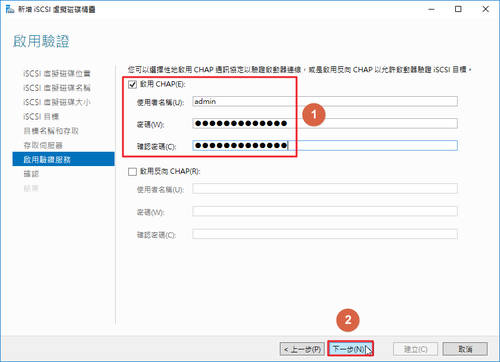
Task: Open the iSCSI 虛擬磁碟位置 step
Action: coord(57,73)
